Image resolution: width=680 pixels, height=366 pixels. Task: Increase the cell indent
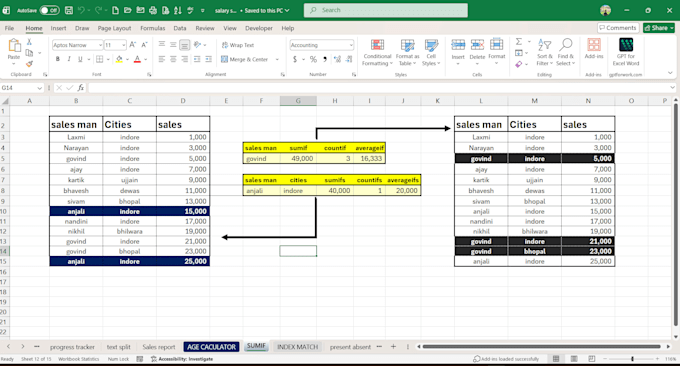pos(209,59)
